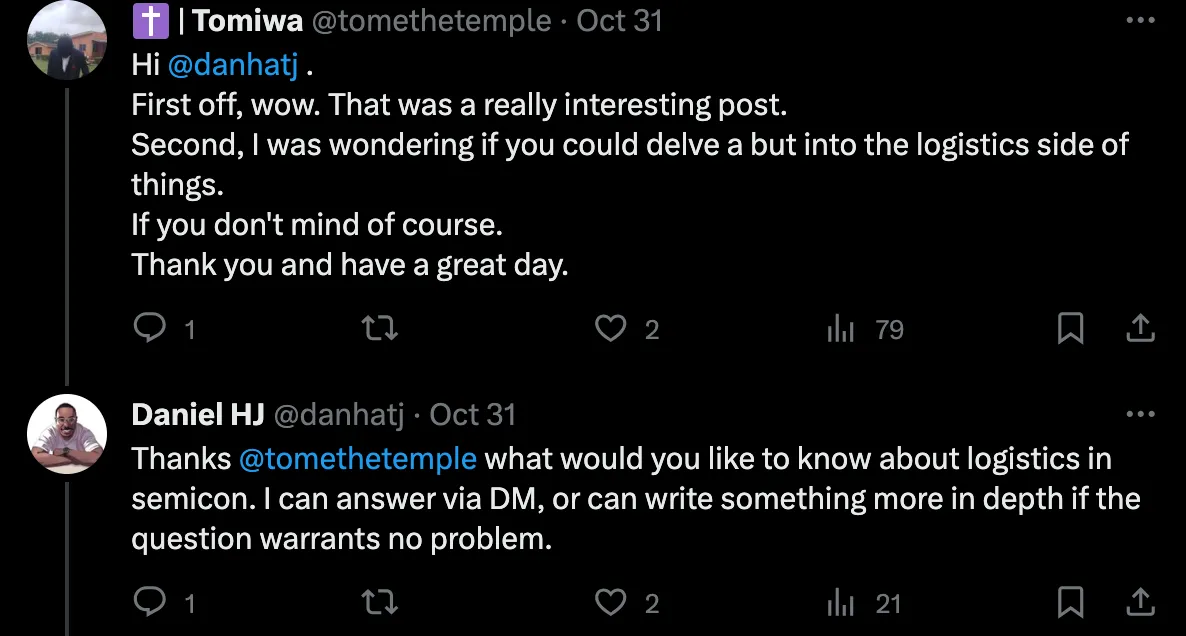1186x636 pixels.
Task: Reply to Daniel HJ's tweet
Action: 148,602
